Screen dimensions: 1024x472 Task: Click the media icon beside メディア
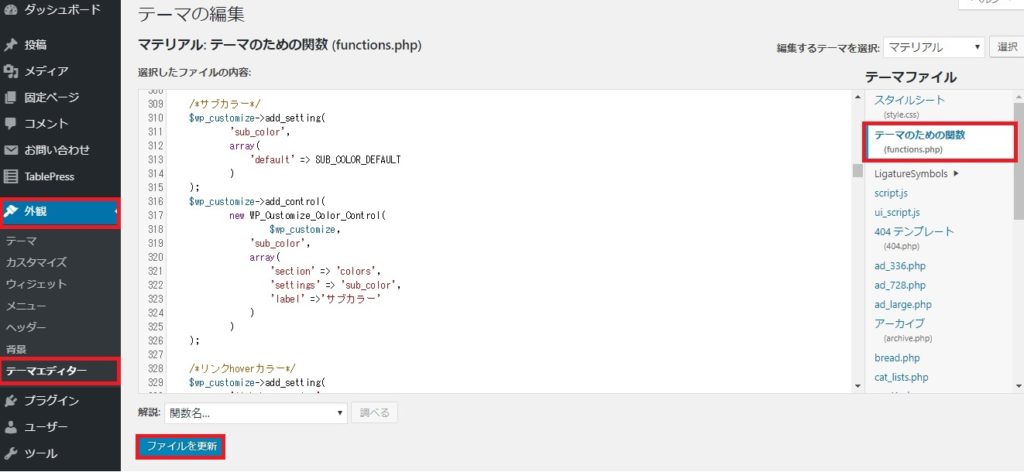(10, 71)
